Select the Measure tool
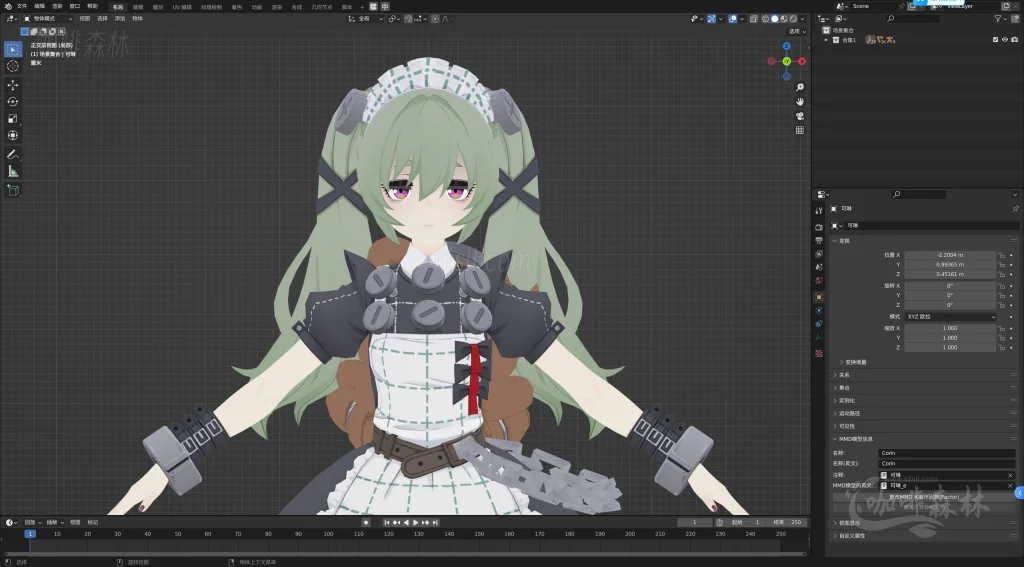Viewport: 1024px width, 567px height. point(12,171)
